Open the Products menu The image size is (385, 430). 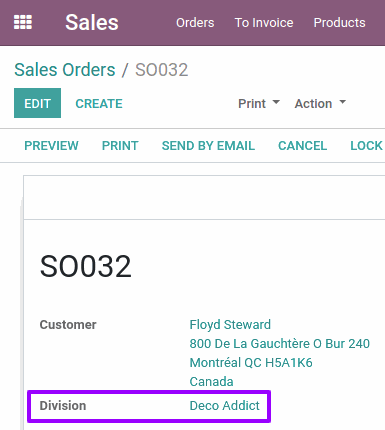(339, 23)
